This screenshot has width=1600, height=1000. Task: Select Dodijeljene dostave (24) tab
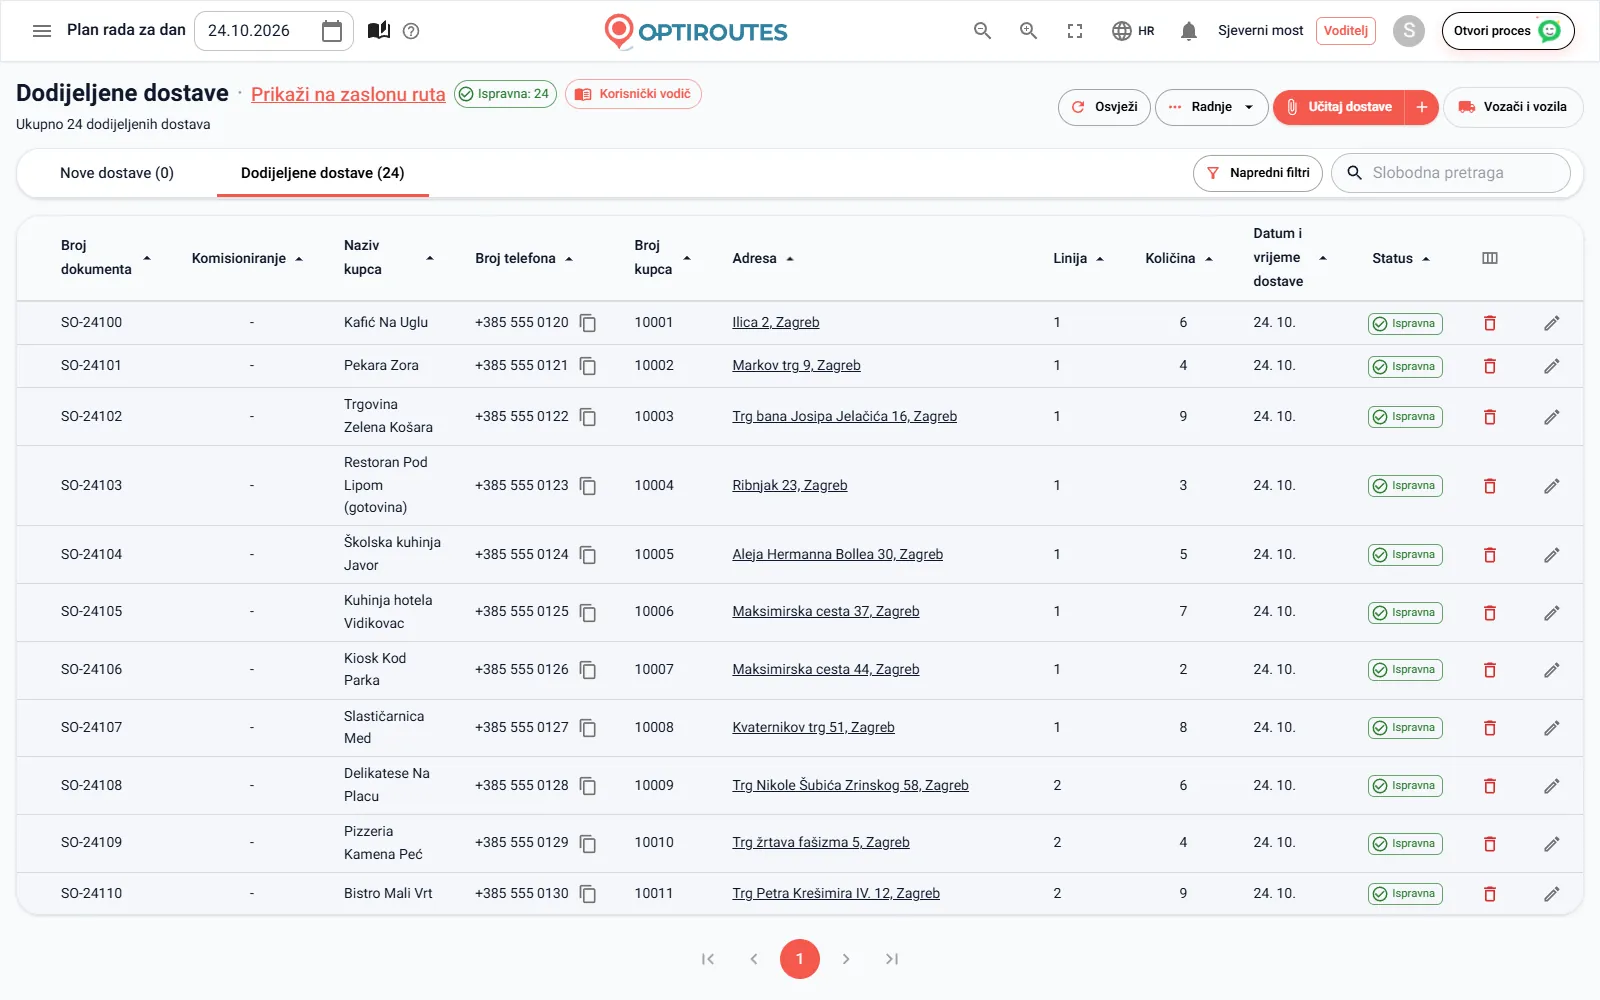[323, 173]
